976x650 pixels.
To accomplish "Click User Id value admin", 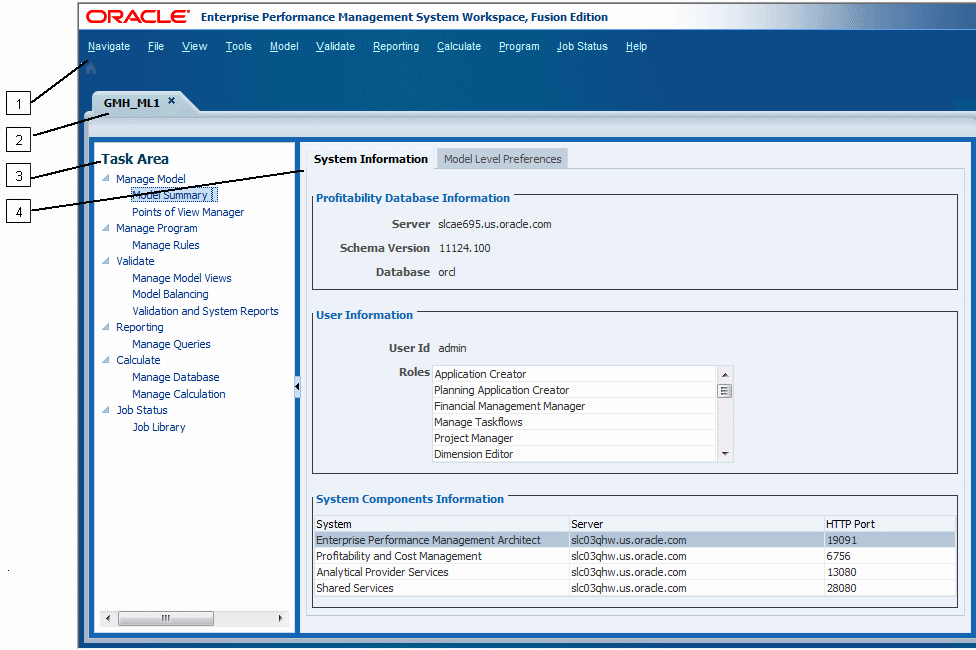I will point(452,348).
